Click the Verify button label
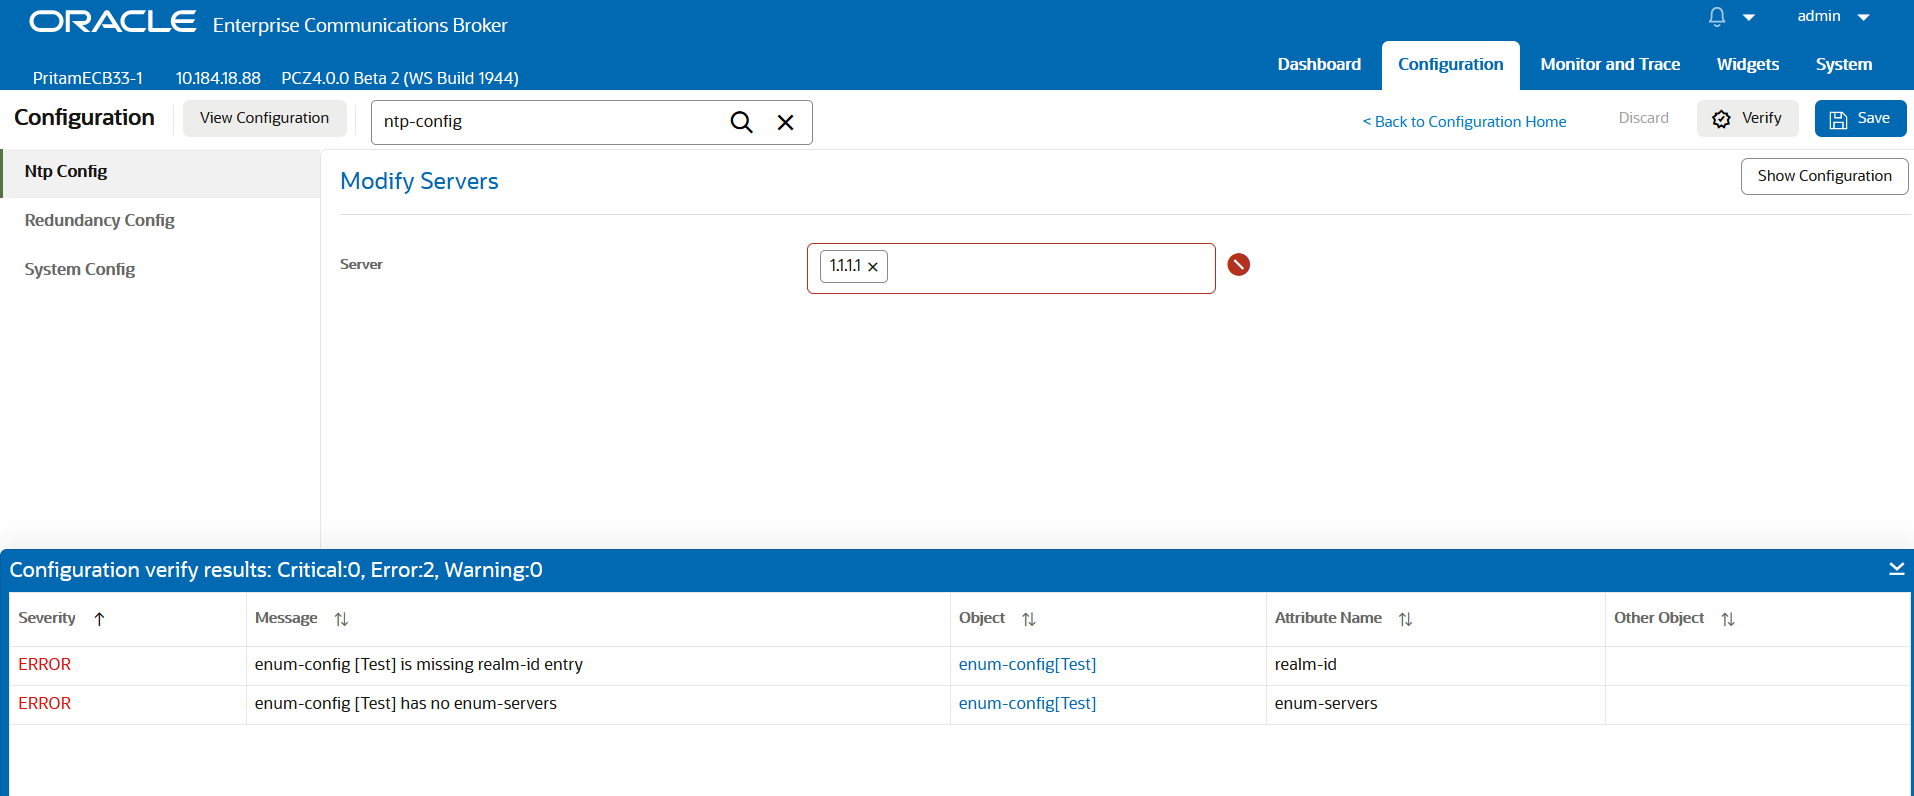 click(x=1761, y=118)
